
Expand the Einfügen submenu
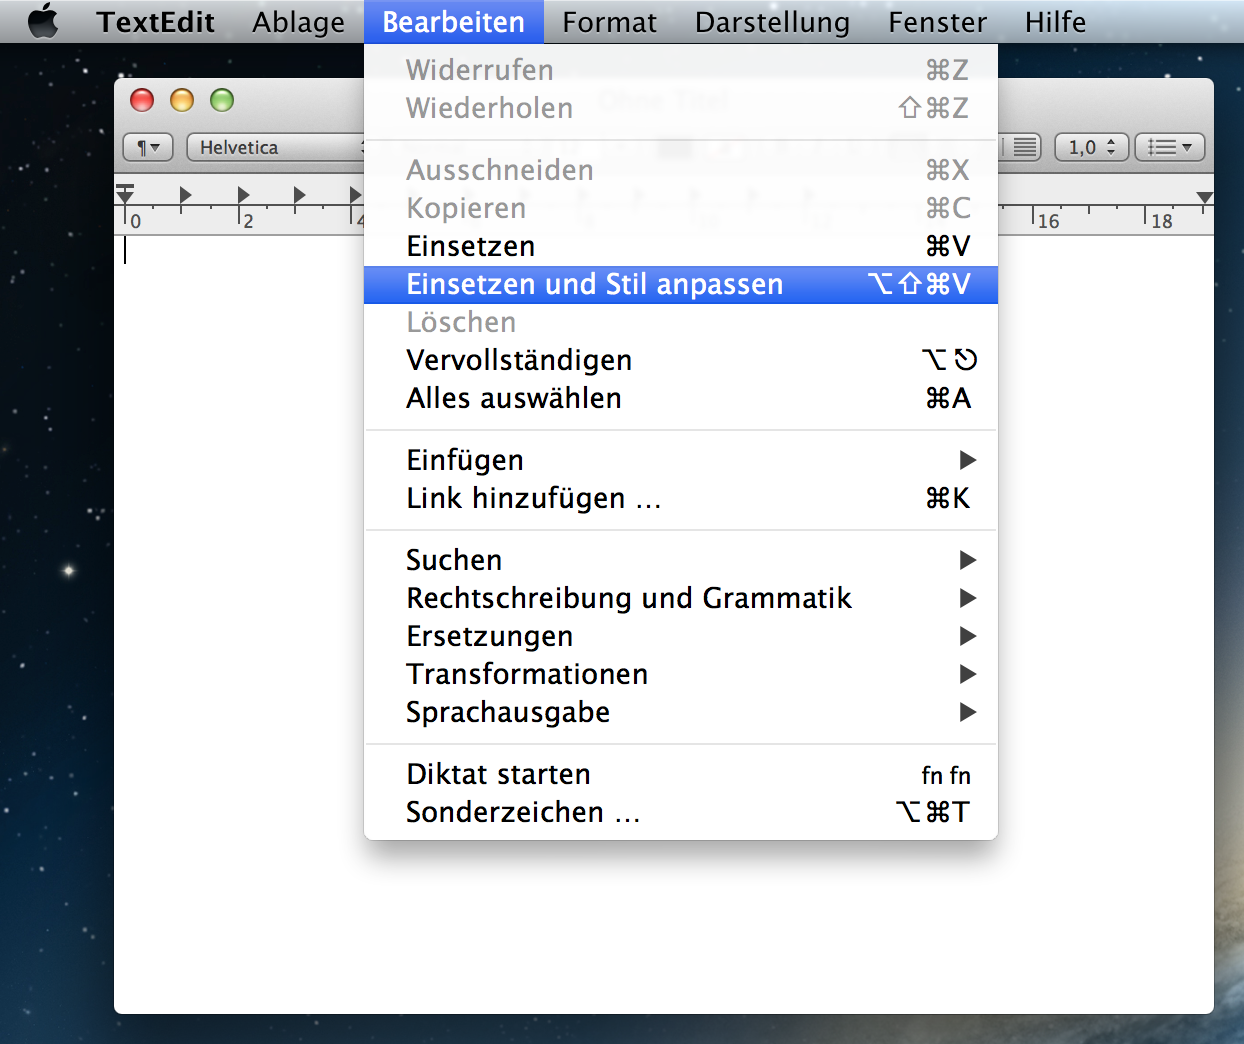pos(681,460)
